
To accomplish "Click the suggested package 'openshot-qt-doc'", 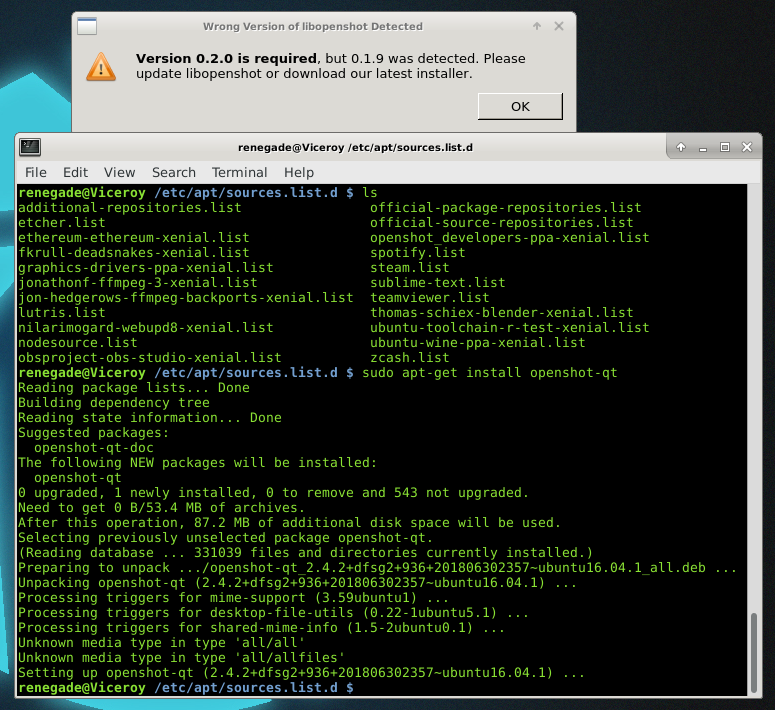I will pyautogui.click(x=94, y=448).
